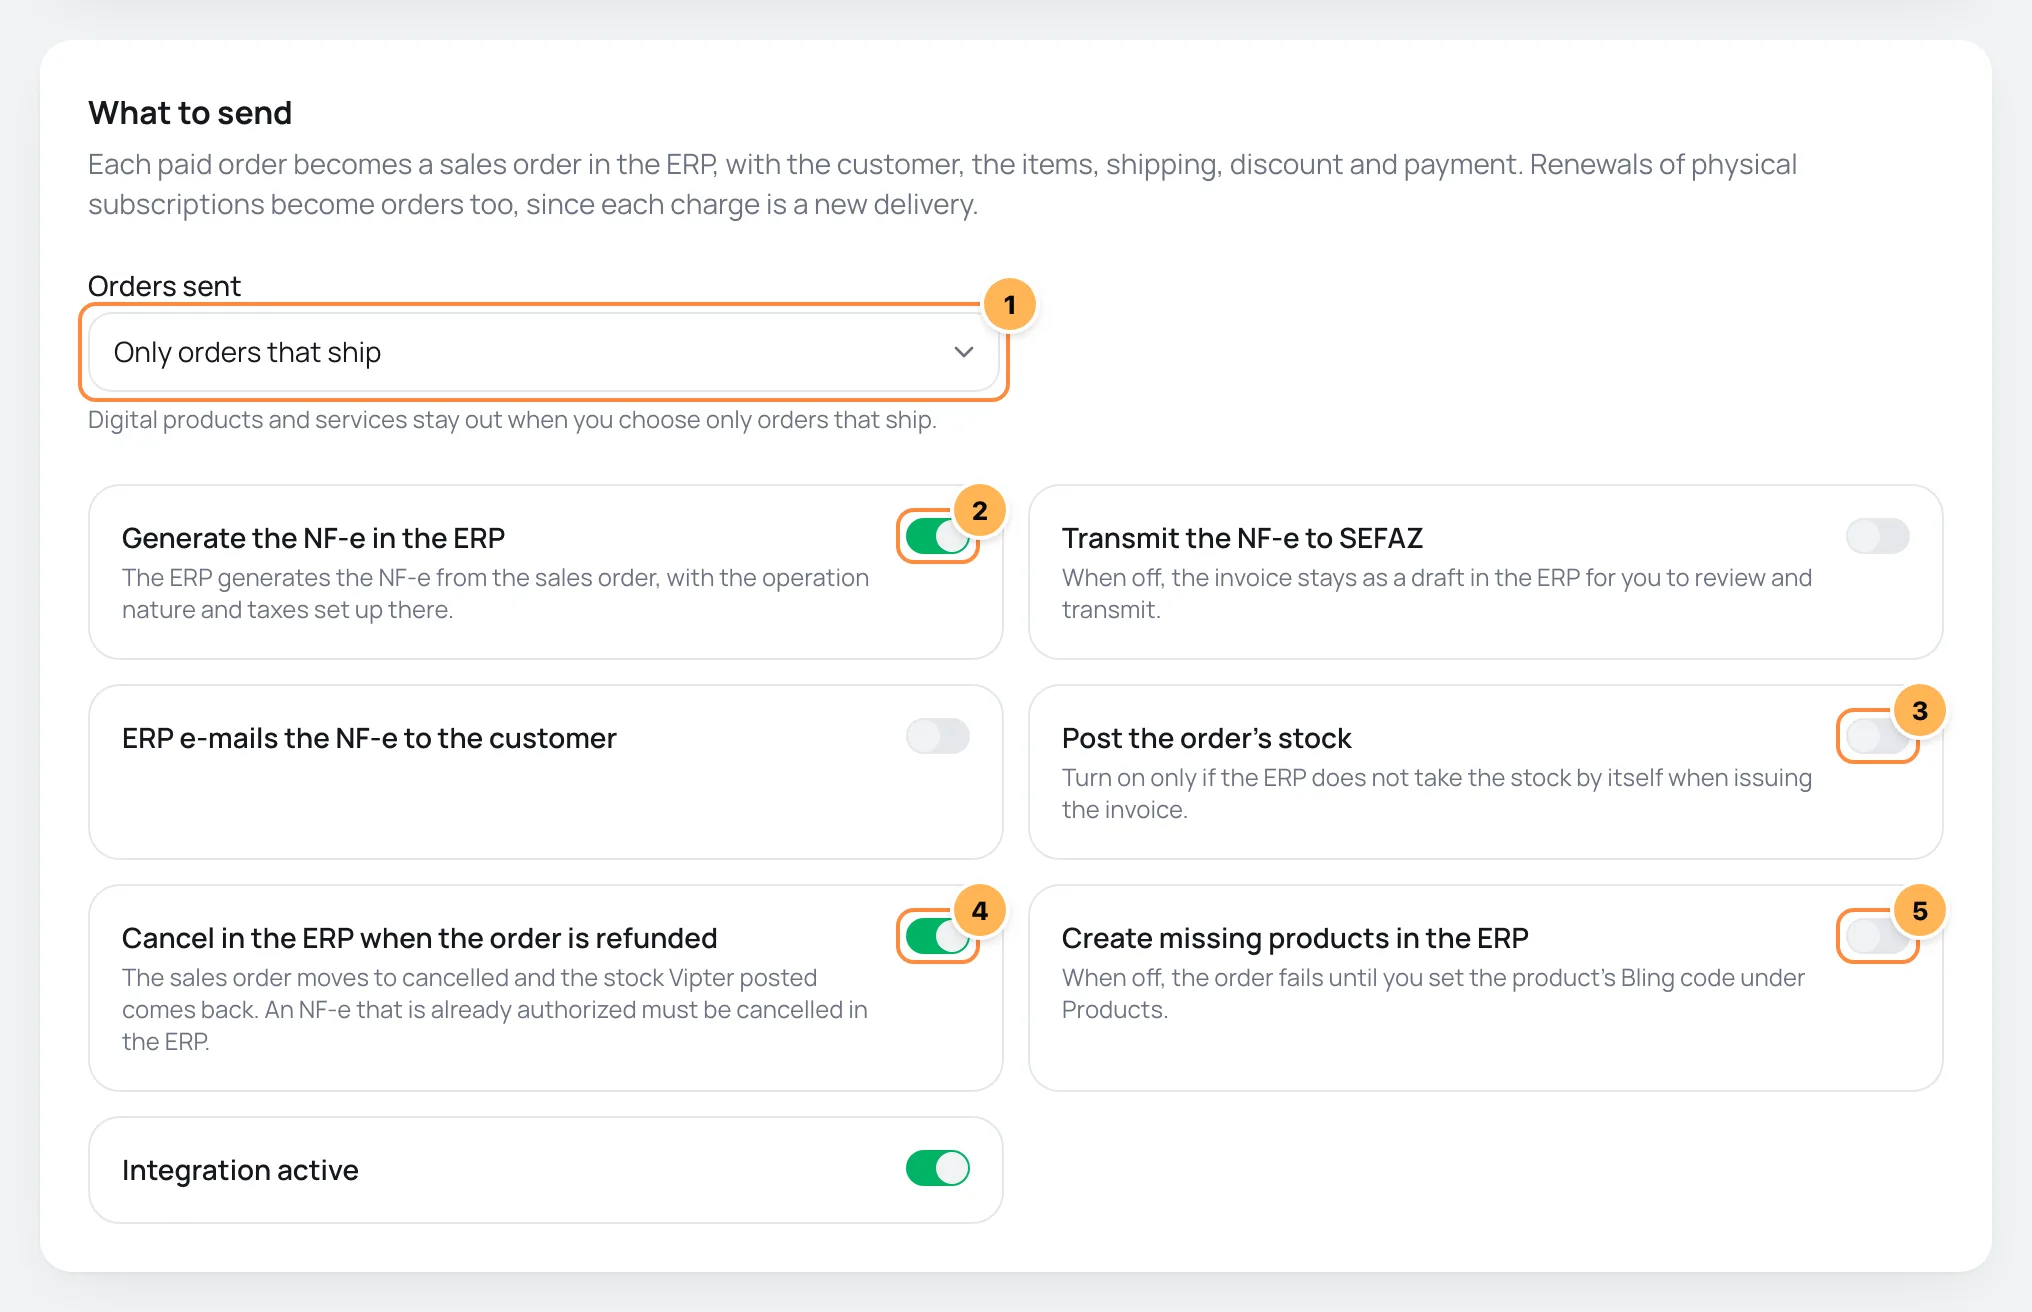This screenshot has height=1312, width=2032.
Task: Click 'ERP e-mails the NF-e to the customer' title
Action: (369, 738)
